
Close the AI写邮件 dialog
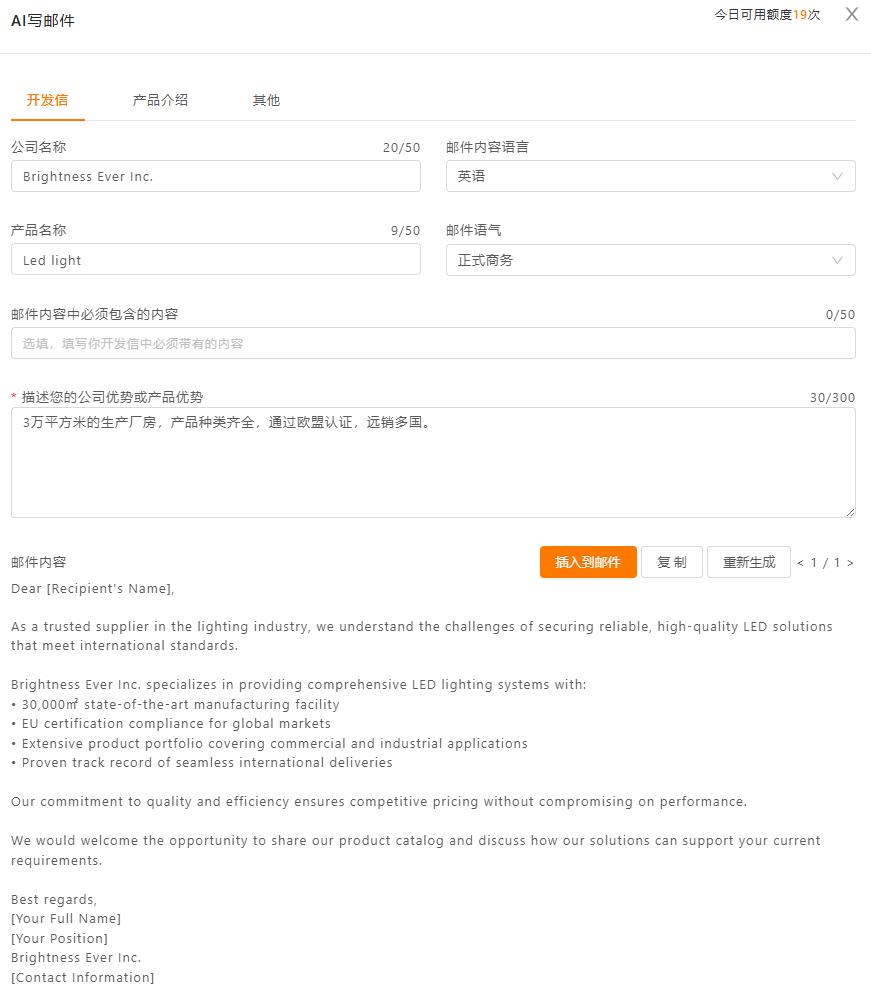851,14
